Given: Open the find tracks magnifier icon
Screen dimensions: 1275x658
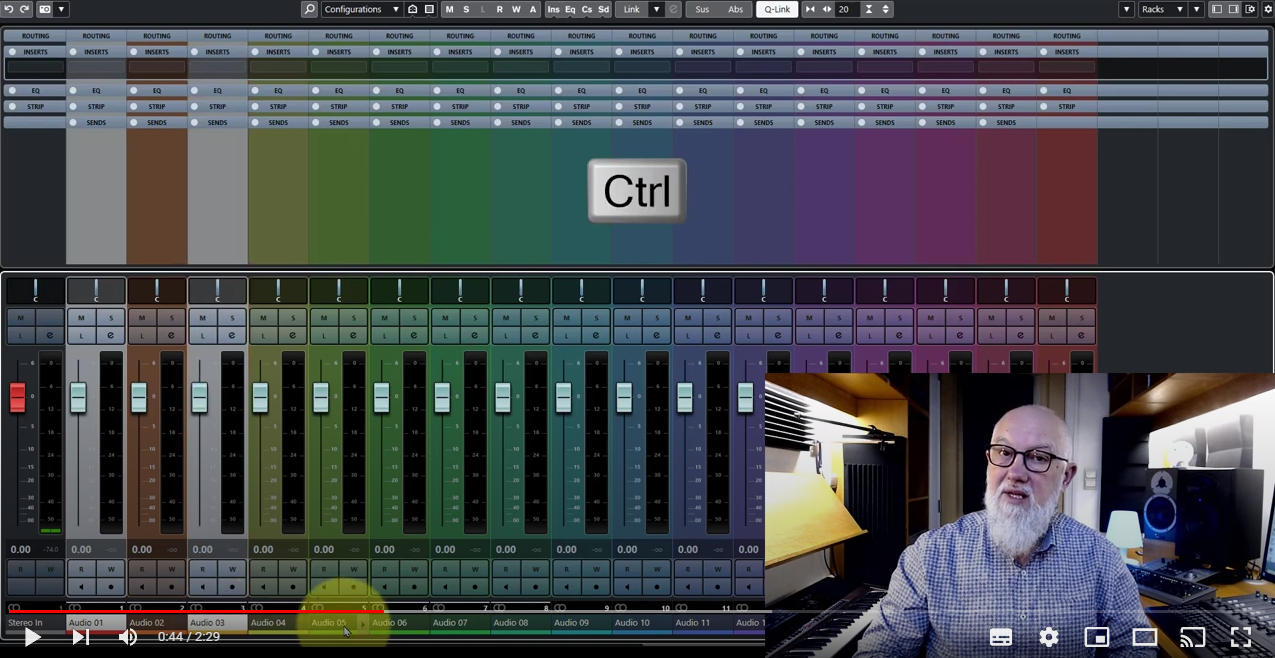Looking at the screenshot, I should [310, 9].
